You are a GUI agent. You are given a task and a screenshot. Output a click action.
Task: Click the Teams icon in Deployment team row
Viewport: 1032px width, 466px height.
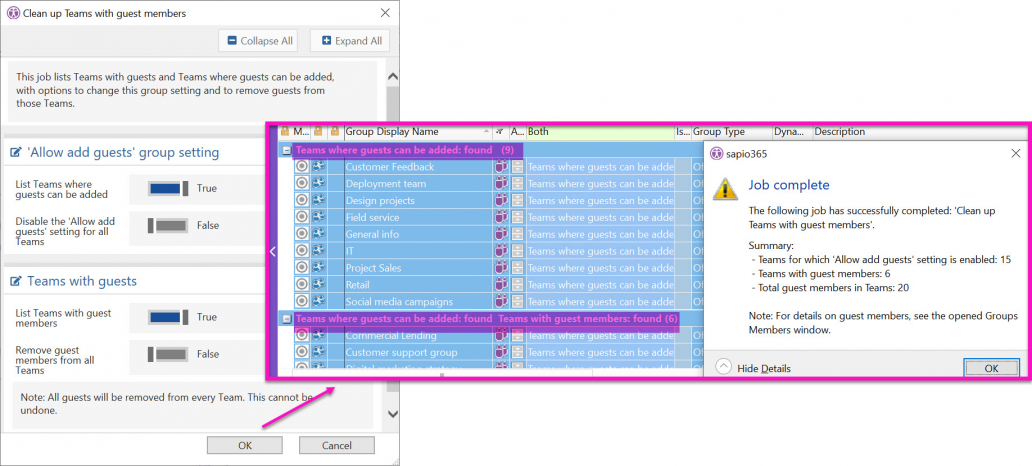pyautogui.click(x=502, y=184)
